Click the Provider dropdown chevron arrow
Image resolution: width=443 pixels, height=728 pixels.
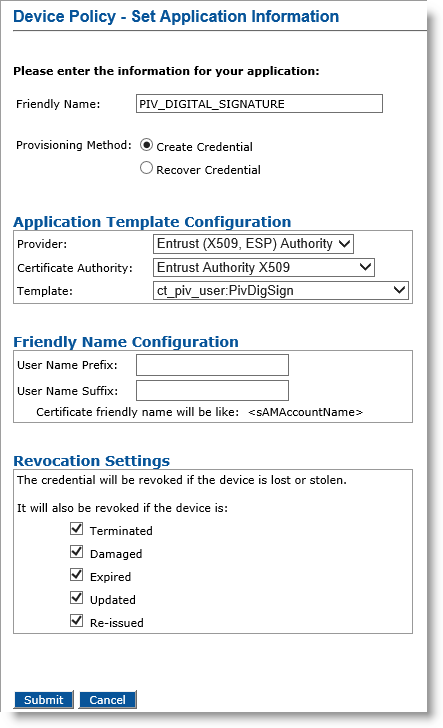coord(344,244)
